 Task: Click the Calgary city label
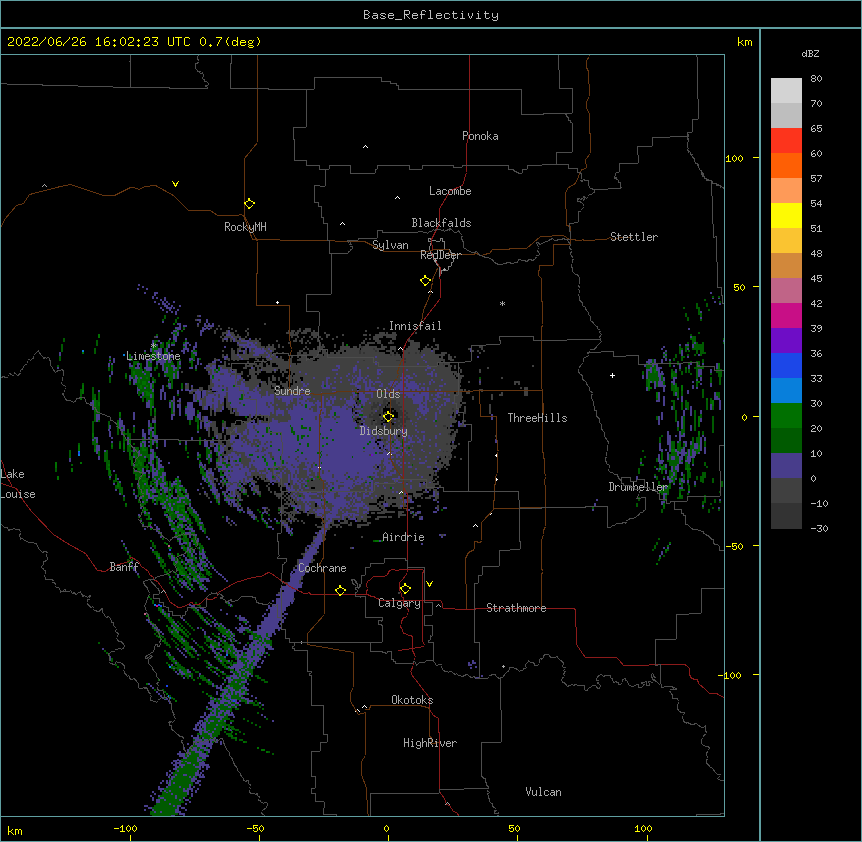pyautogui.click(x=399, y=603)
